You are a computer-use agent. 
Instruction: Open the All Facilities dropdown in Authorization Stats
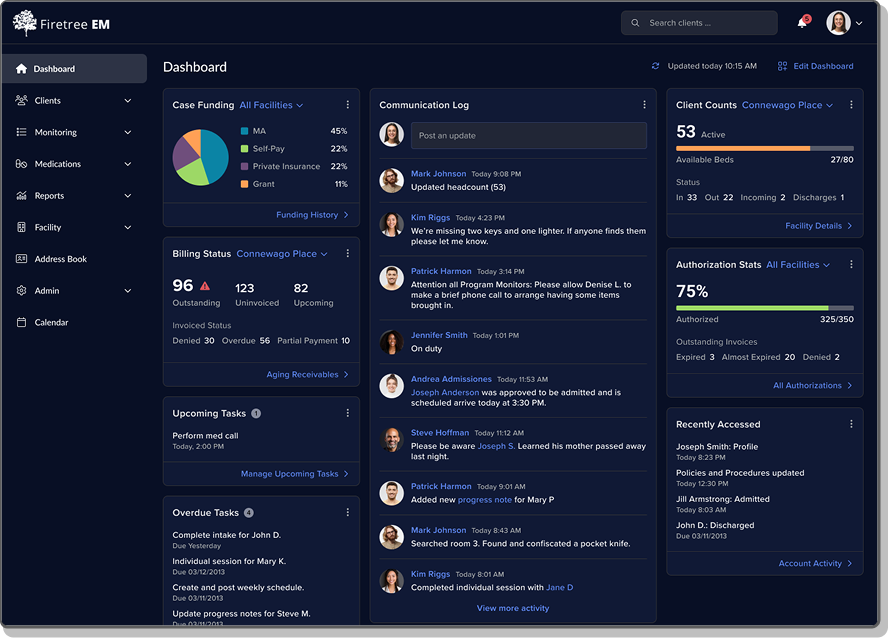click(x=800, y=264)
